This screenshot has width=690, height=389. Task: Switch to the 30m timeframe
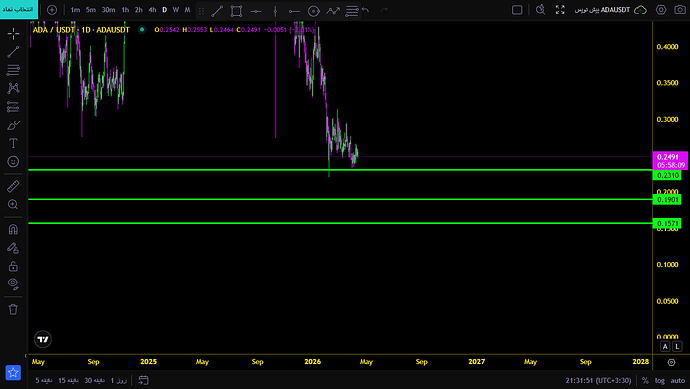pyautogui.click(x=108, y=10)
